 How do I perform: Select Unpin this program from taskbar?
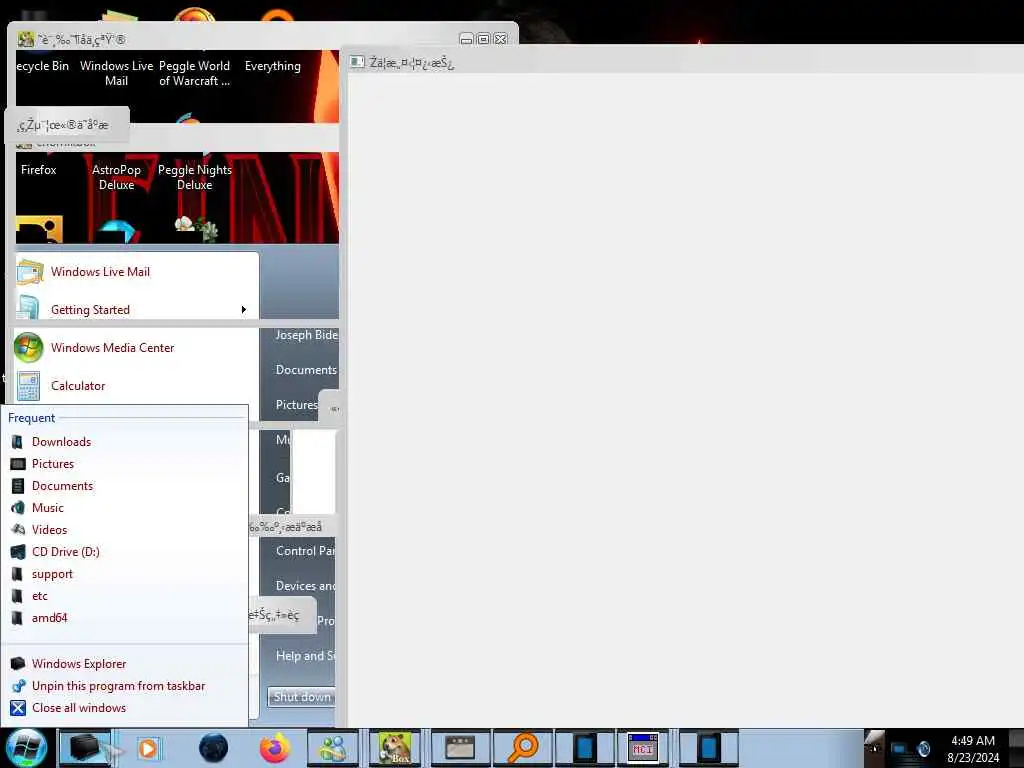coord(118,686)
